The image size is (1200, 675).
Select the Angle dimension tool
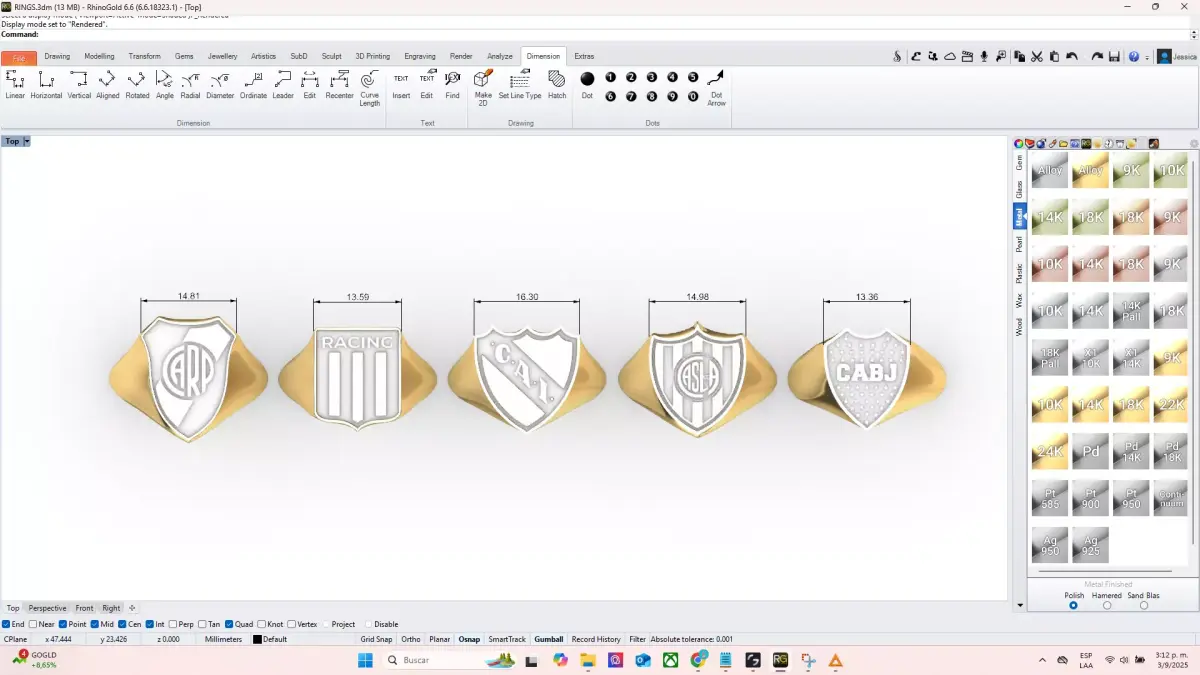tap(165, 85)
